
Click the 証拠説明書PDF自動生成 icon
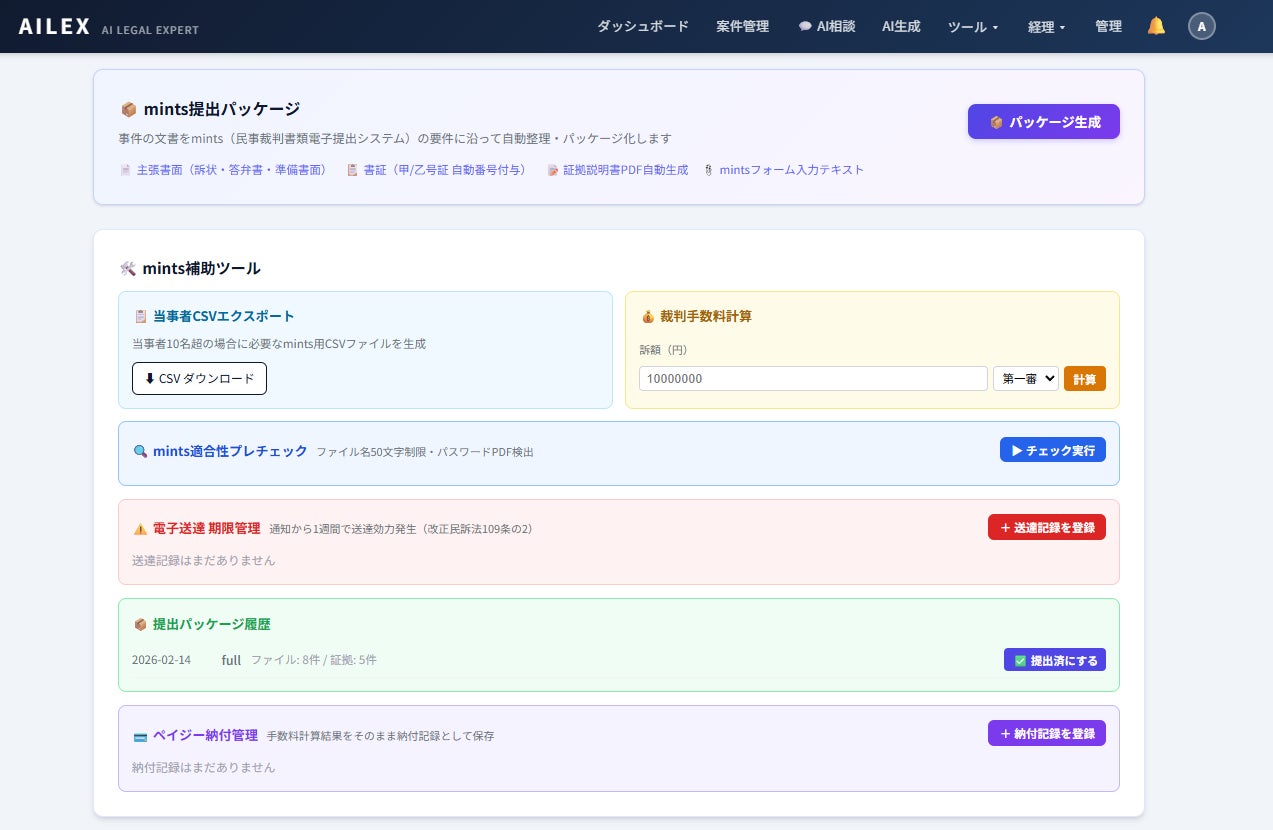pyautogui.click(x=553, y=170)
